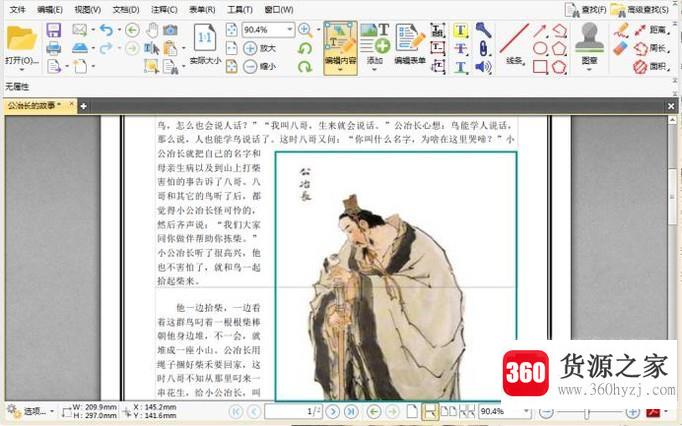The width and height of the screenshot is (682, 426).
Task: Select the yellow highlight text tool
Action: pyautogui.click(x=461, y=30)
